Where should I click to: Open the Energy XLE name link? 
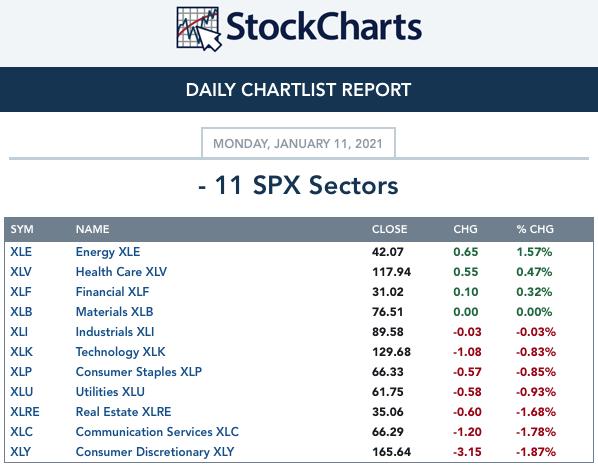[x=108, y=252]
